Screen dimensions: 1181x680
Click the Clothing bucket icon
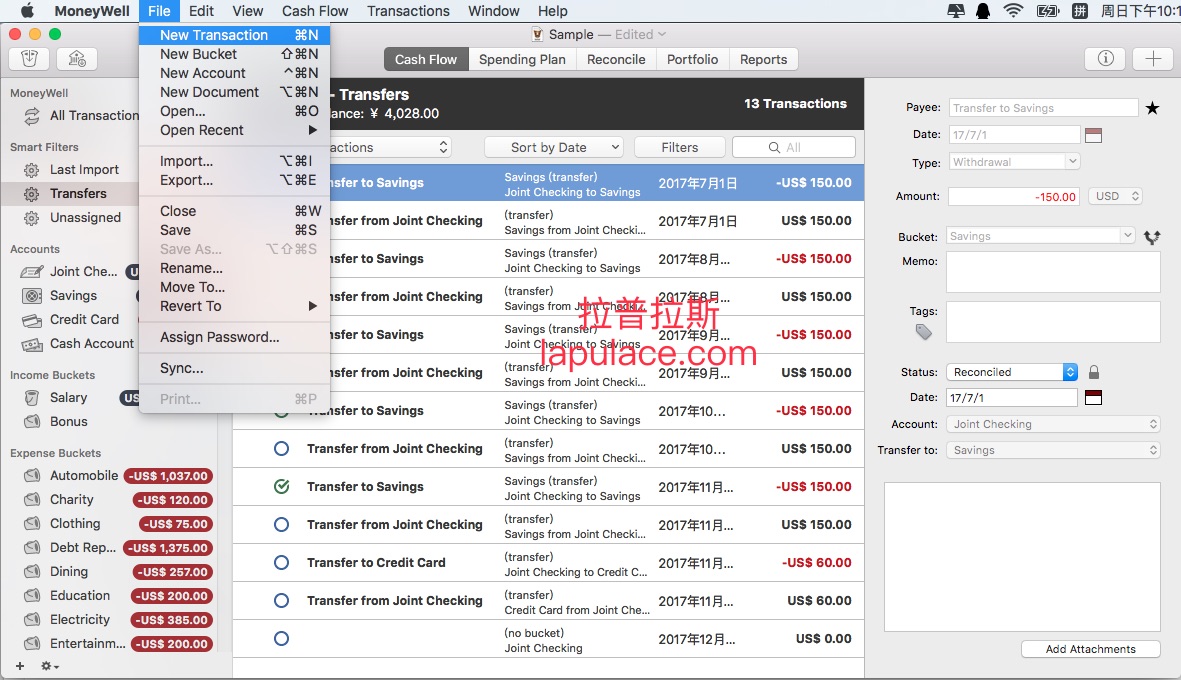[32, 524]
